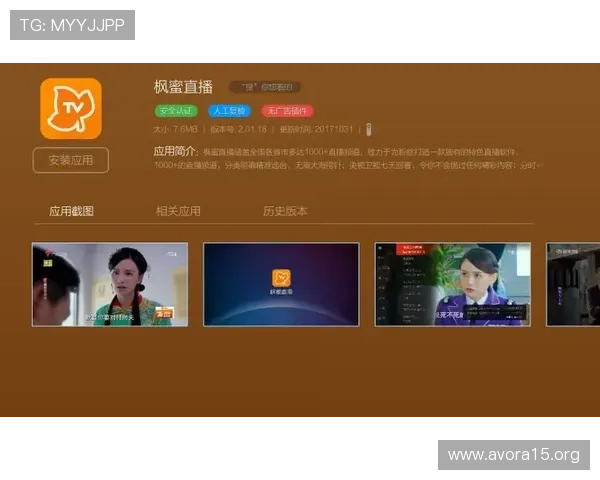This screenshot has width=600, height=480.
Task: Click the 版本号 2.01.18 text
Action: pos(239,129)
